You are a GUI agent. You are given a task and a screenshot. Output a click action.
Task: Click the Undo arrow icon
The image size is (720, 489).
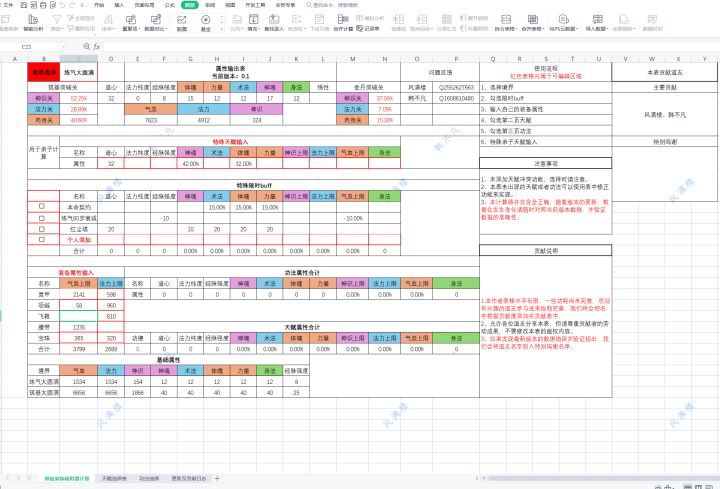[x=62, y=5]
